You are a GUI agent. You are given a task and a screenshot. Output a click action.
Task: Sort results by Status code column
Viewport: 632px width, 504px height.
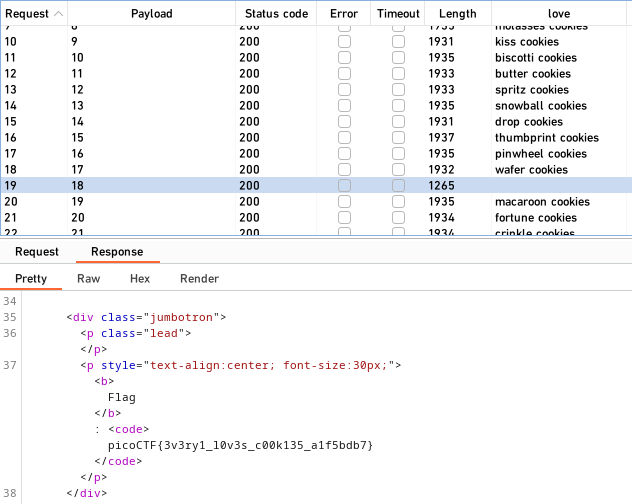[x=276, y=14]
